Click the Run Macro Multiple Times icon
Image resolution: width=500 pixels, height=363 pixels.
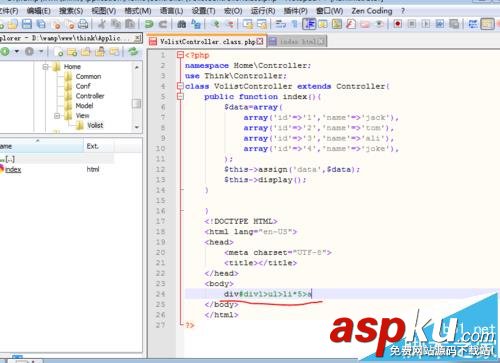(440, 24)
